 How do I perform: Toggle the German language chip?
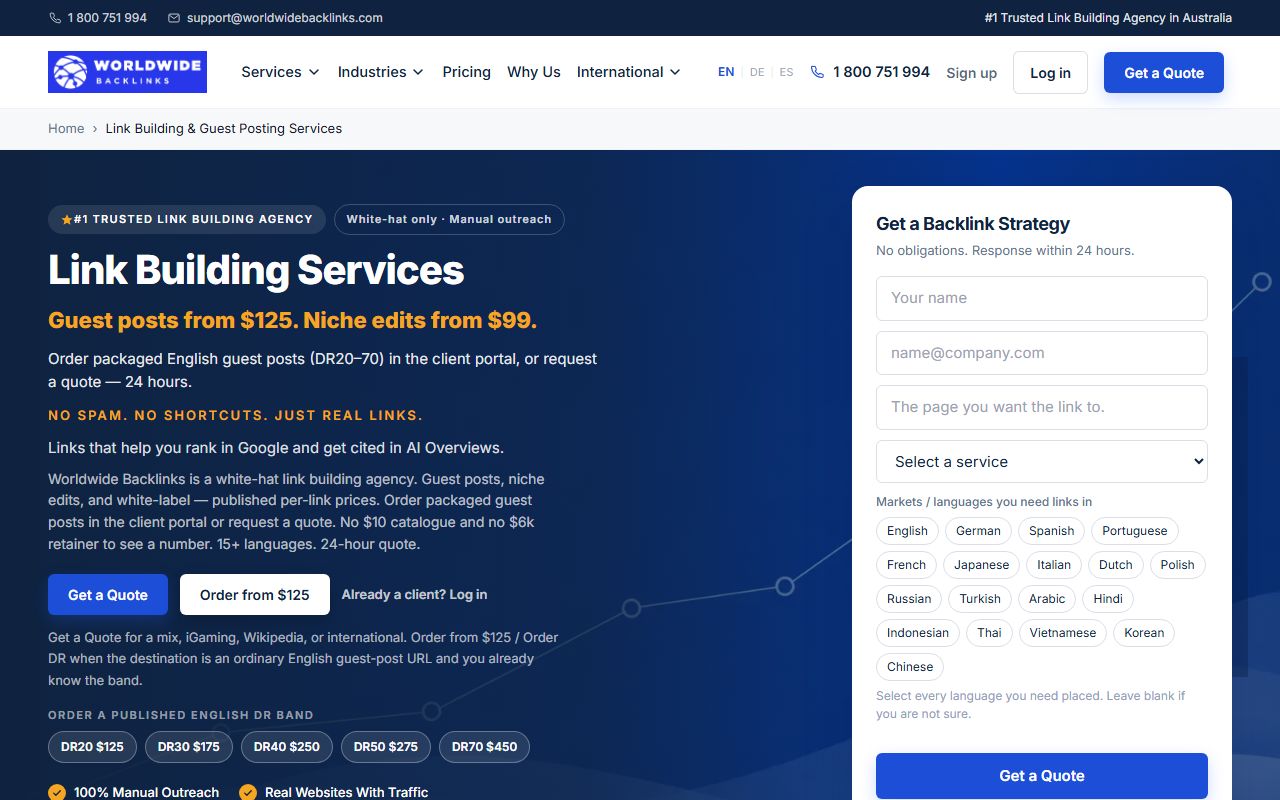pyautogui.click(x=978, y=531)
